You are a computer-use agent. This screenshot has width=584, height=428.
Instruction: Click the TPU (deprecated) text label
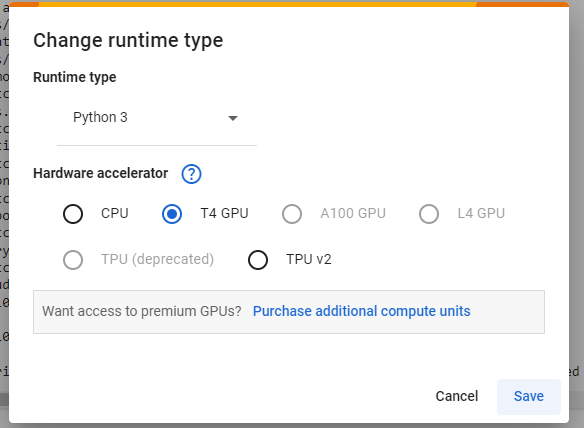click(158, 259)
